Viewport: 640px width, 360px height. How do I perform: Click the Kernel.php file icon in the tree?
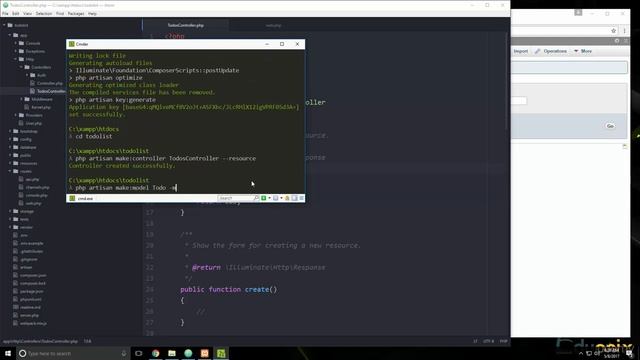(x=27, y=107)
